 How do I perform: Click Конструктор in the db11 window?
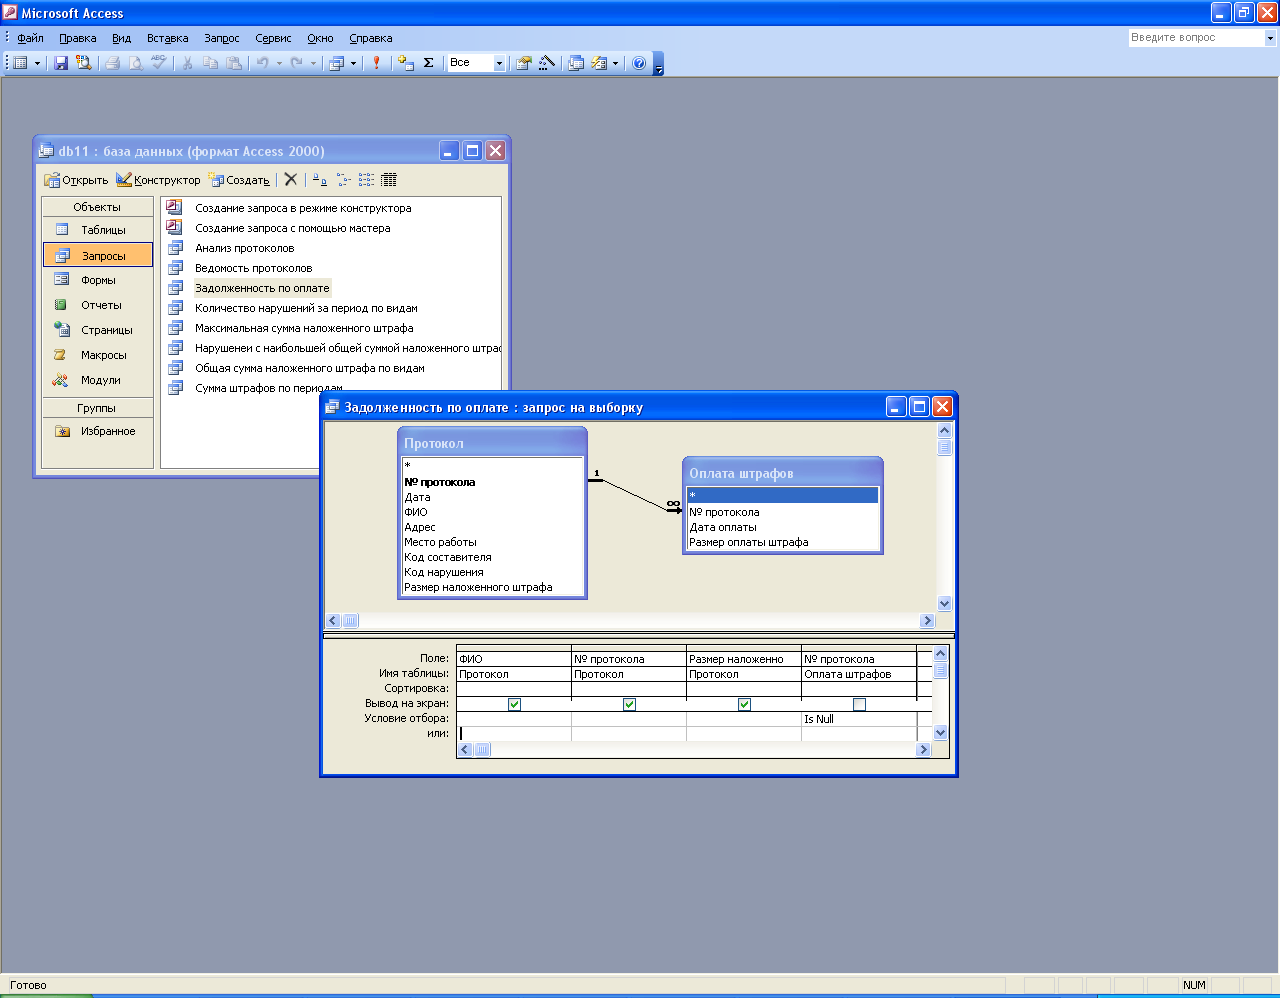pos(158,180)
